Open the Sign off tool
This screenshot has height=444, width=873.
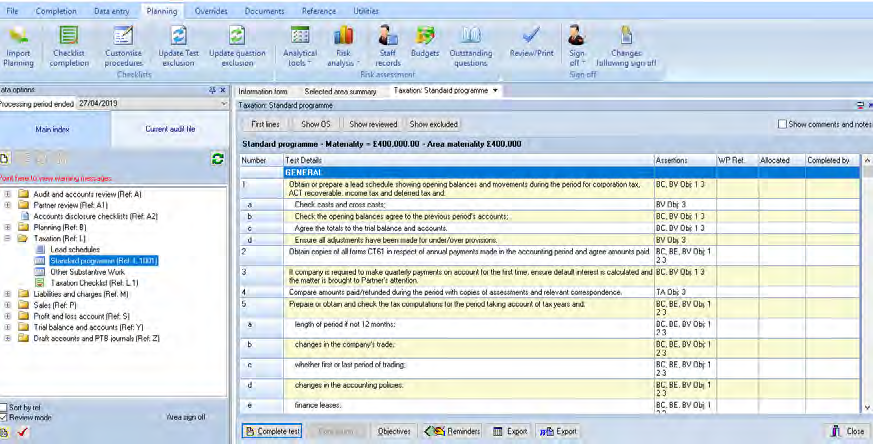pyautogui.click(x=577, y=47)
